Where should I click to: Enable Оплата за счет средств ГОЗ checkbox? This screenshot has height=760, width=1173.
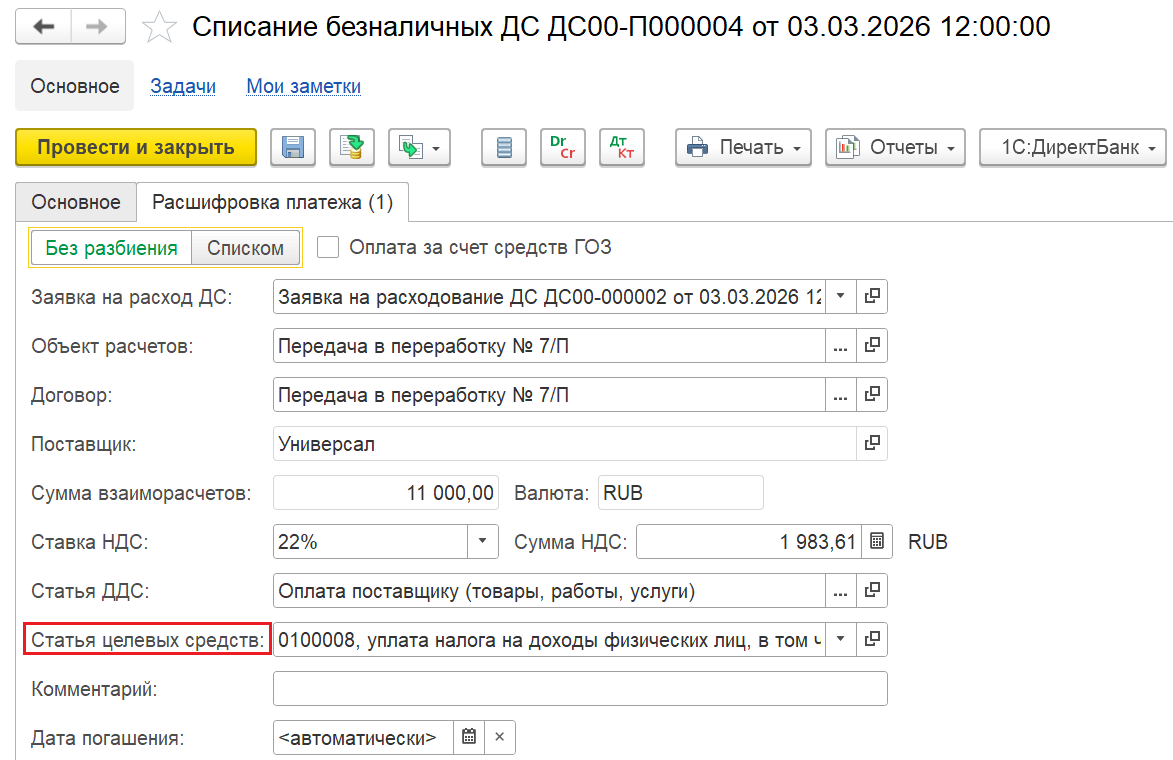coord(328,248)
